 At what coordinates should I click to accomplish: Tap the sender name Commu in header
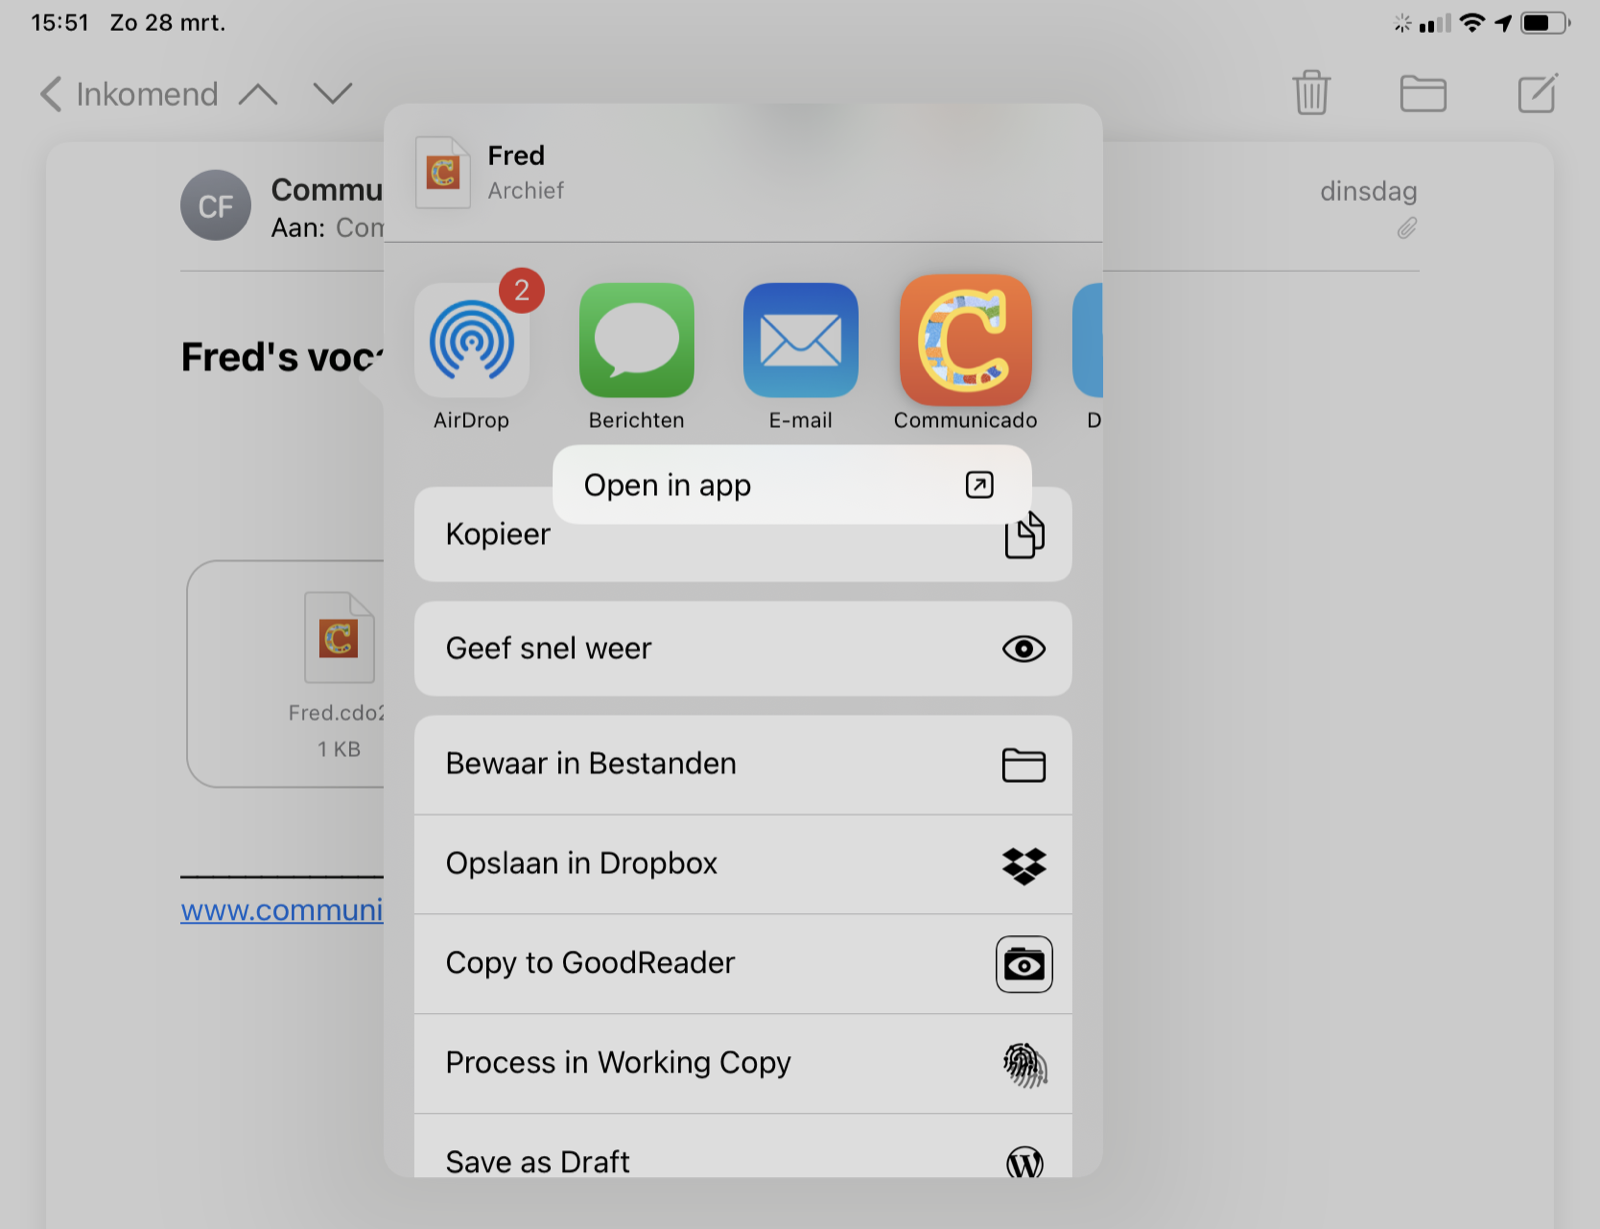click(x=327, y=190)
